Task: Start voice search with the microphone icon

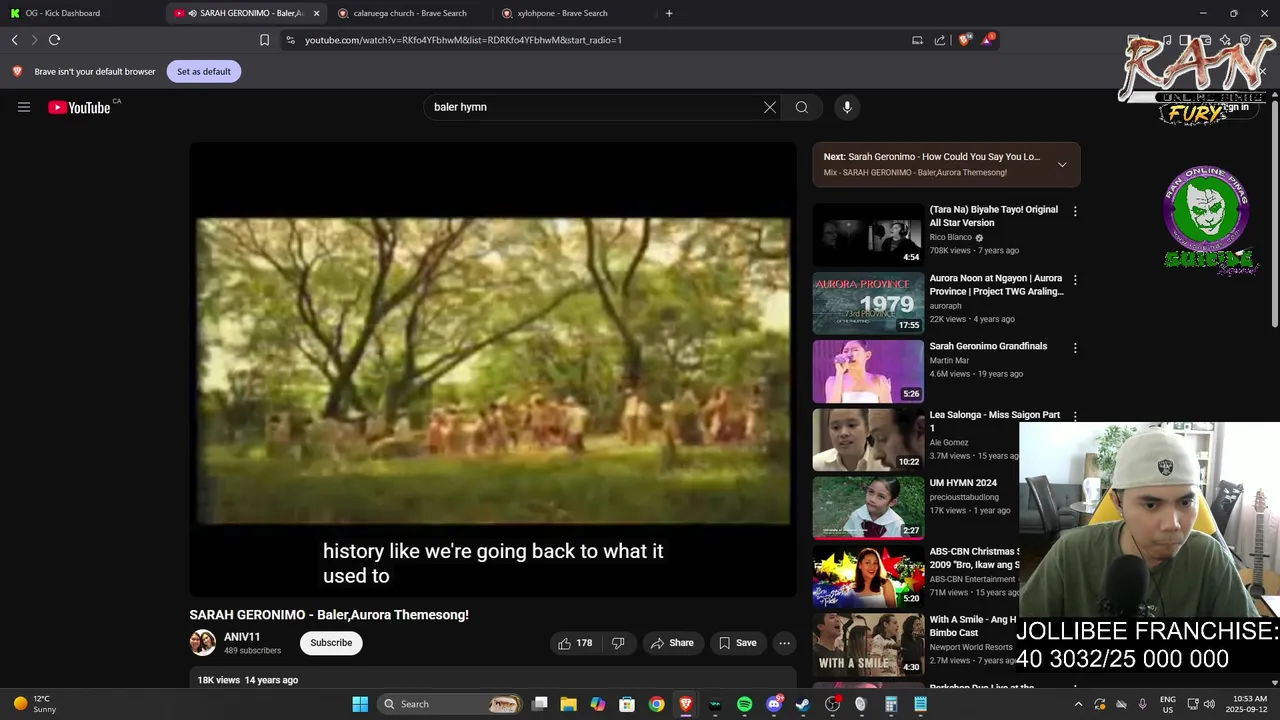Action: pyautogui.click(x=847, y=107)
